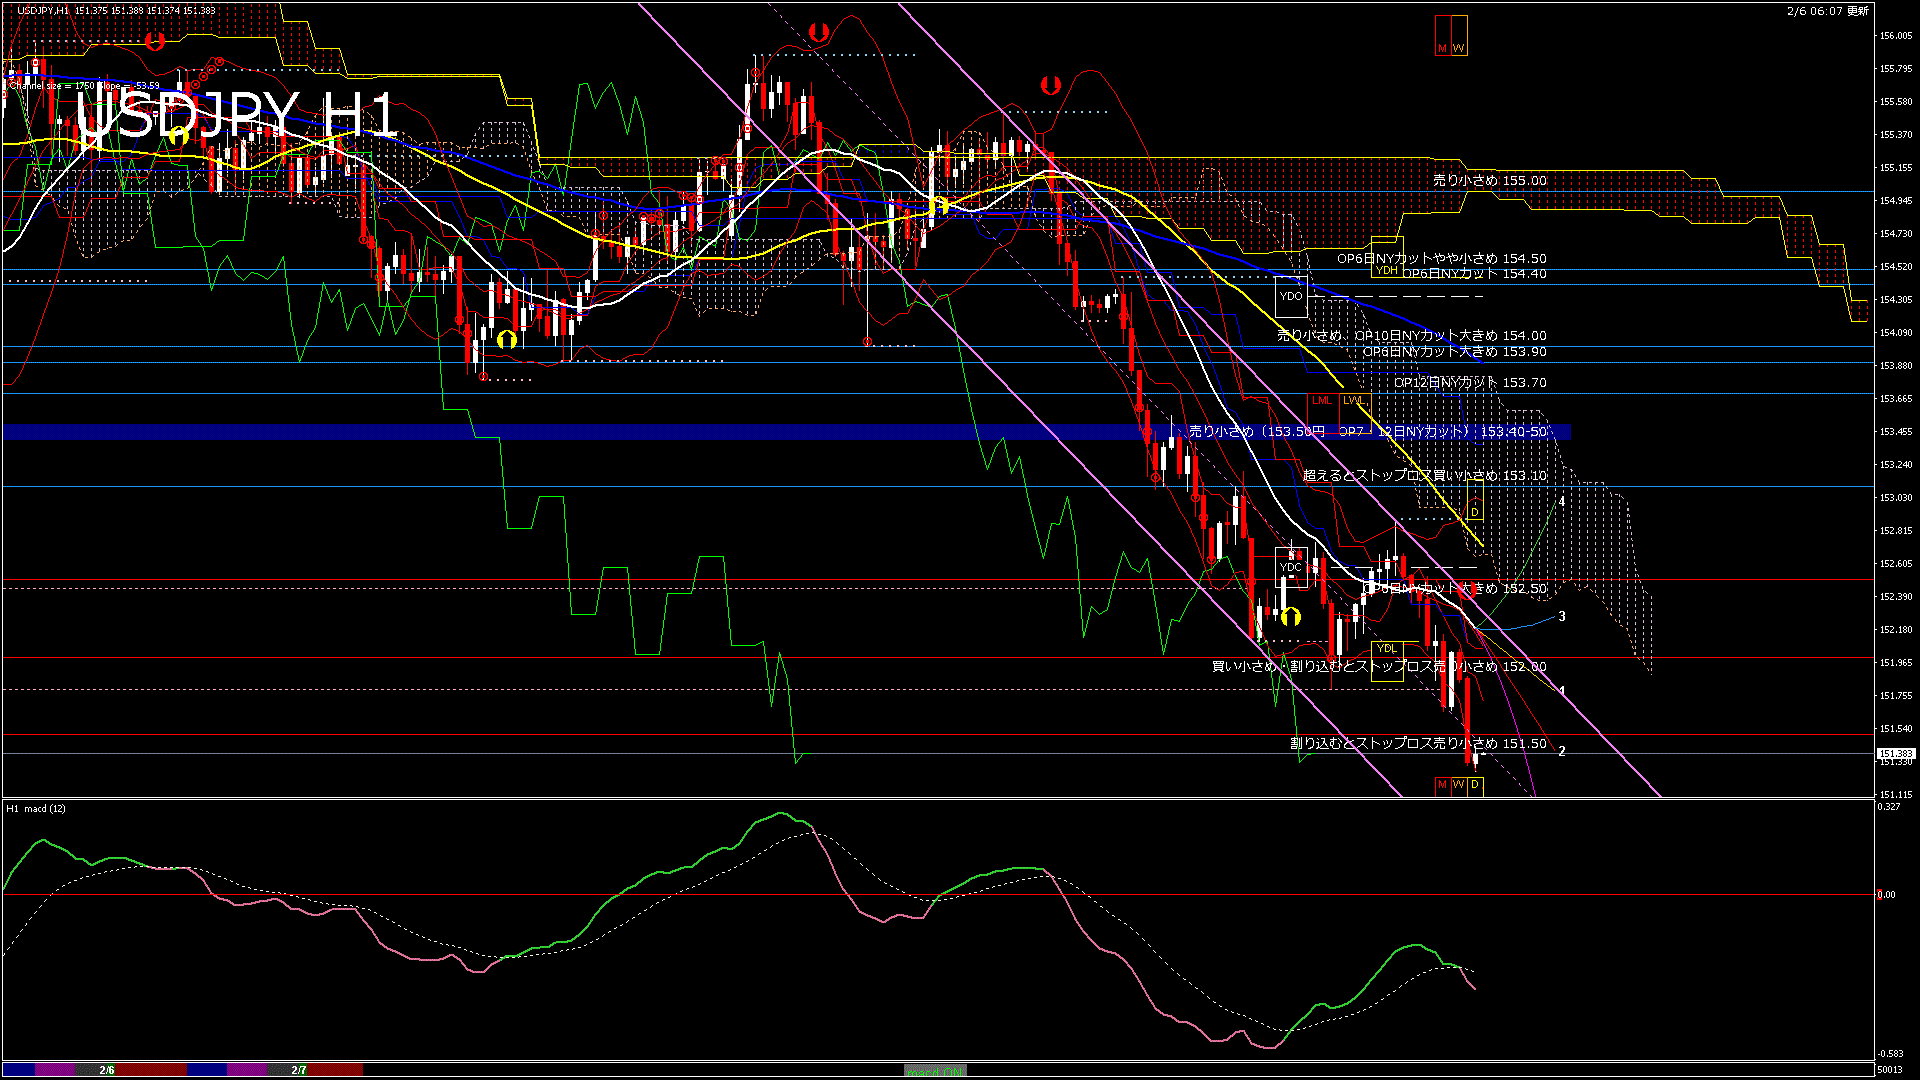Click the OP12日NYカット 153.70 label
The width and height of the screenshot is (1920, 1080).
click(1470, 383)
